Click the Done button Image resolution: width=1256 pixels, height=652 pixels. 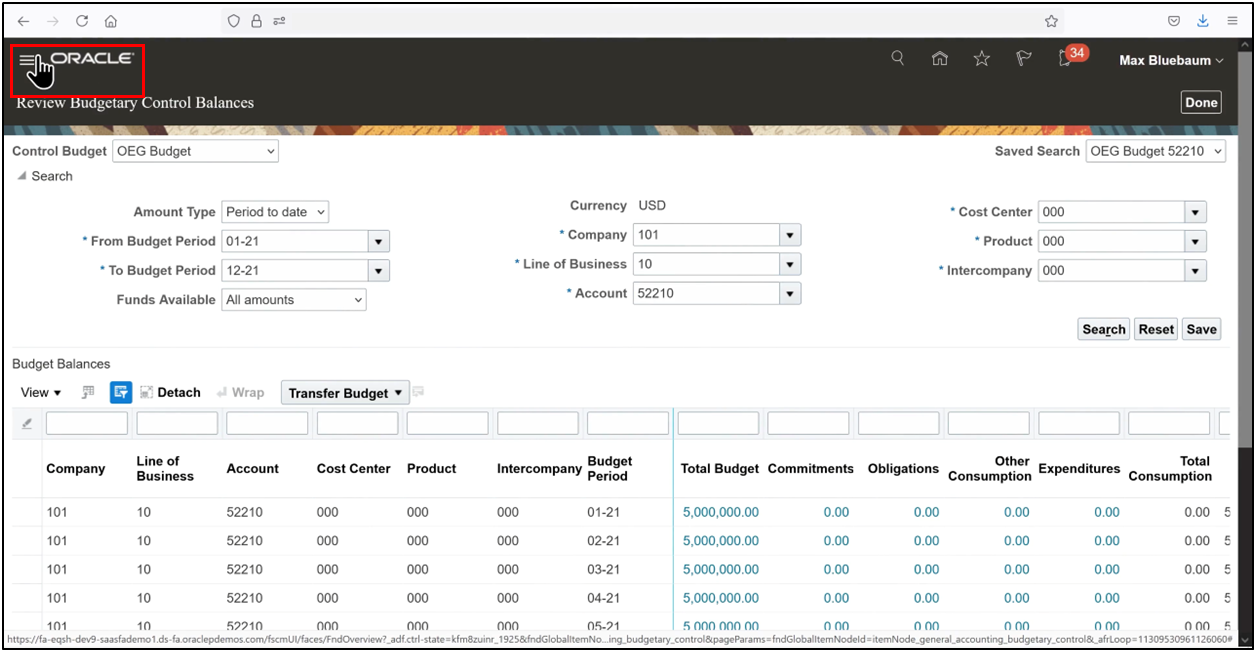(1200, 101)
